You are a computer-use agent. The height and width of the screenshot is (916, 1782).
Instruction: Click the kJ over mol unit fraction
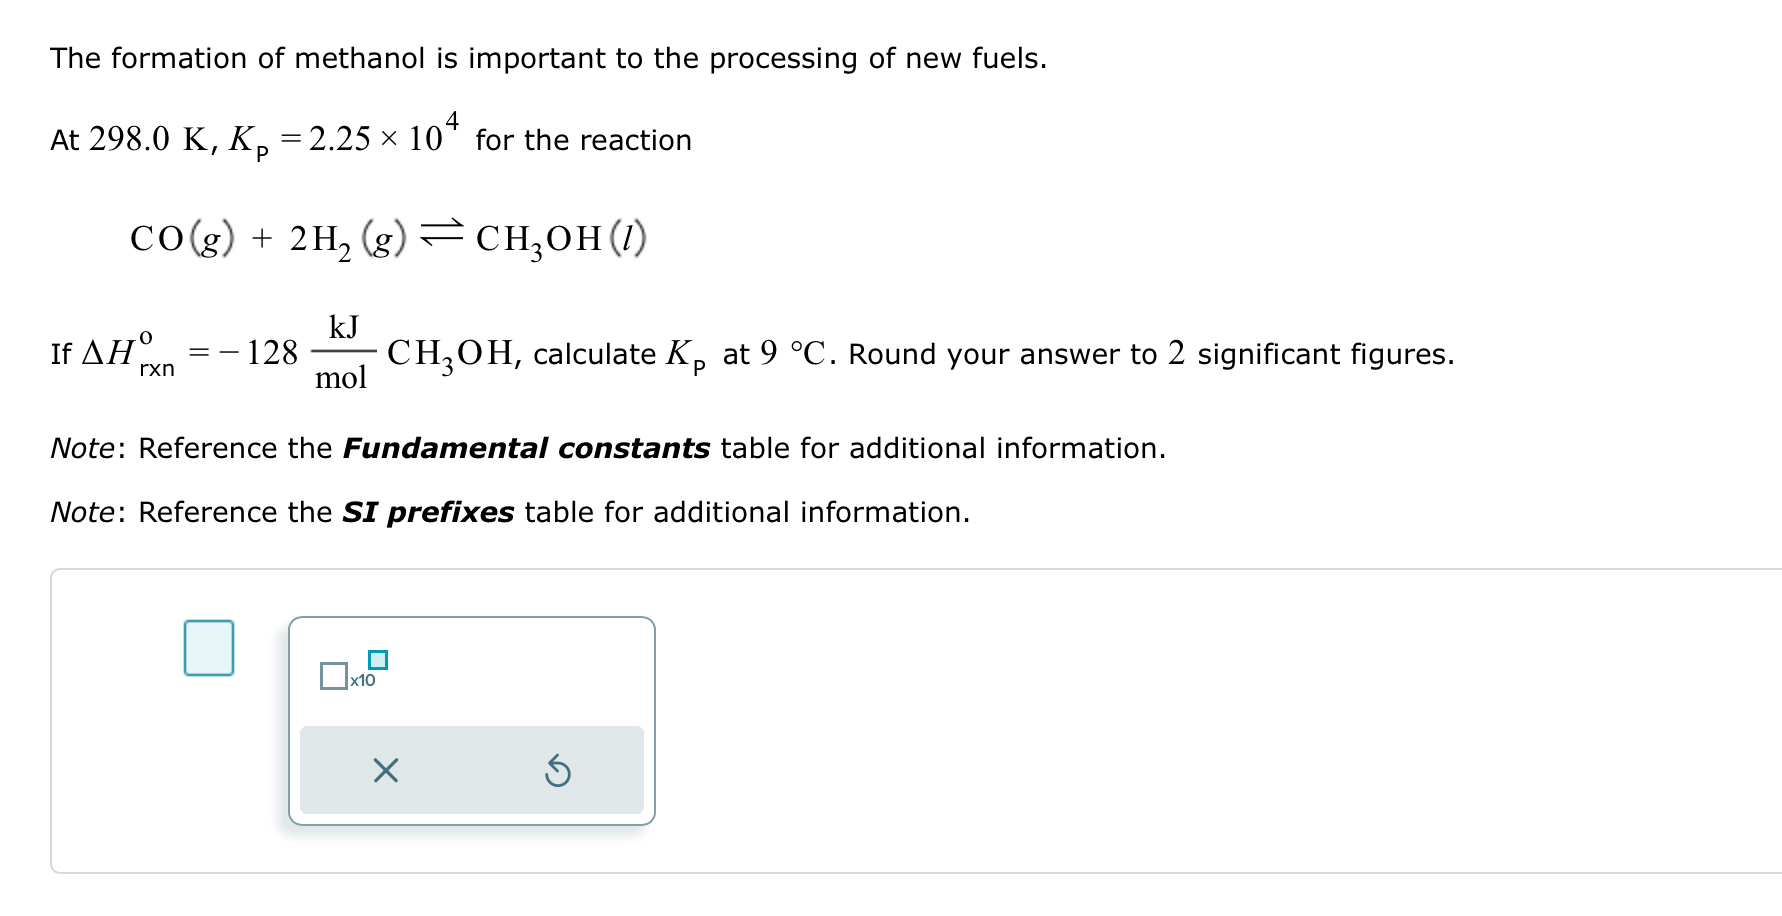coord(342,352)
